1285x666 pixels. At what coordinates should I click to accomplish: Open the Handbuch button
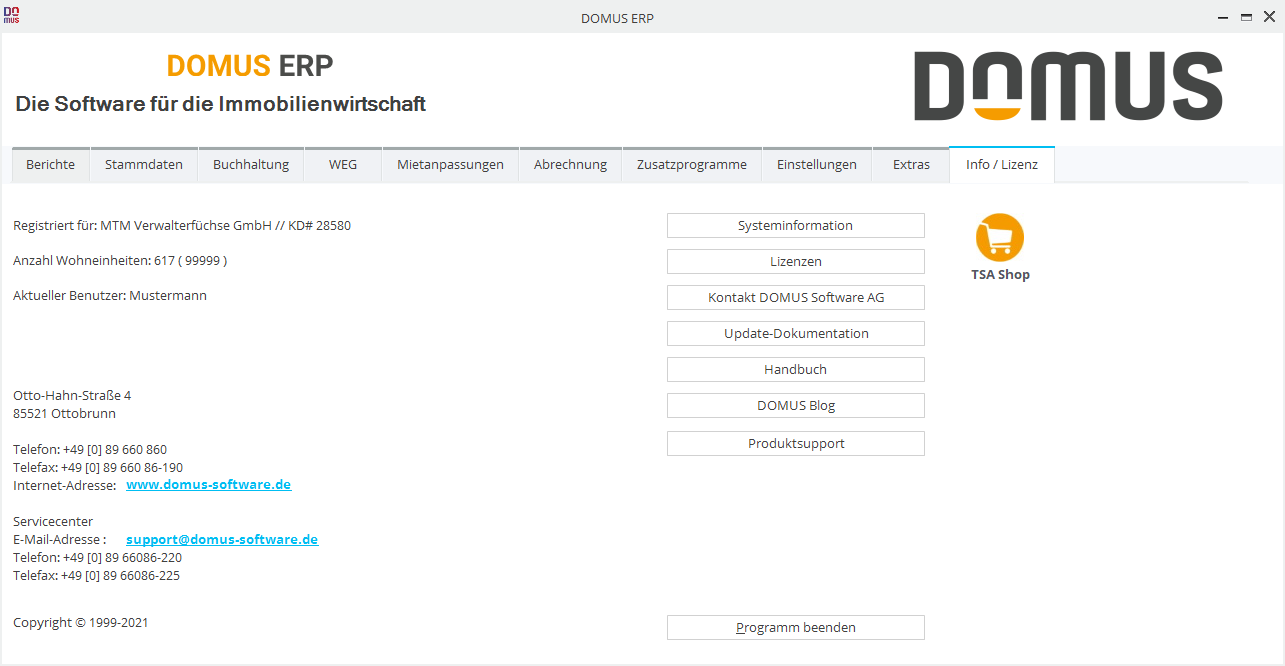(796, 369)
